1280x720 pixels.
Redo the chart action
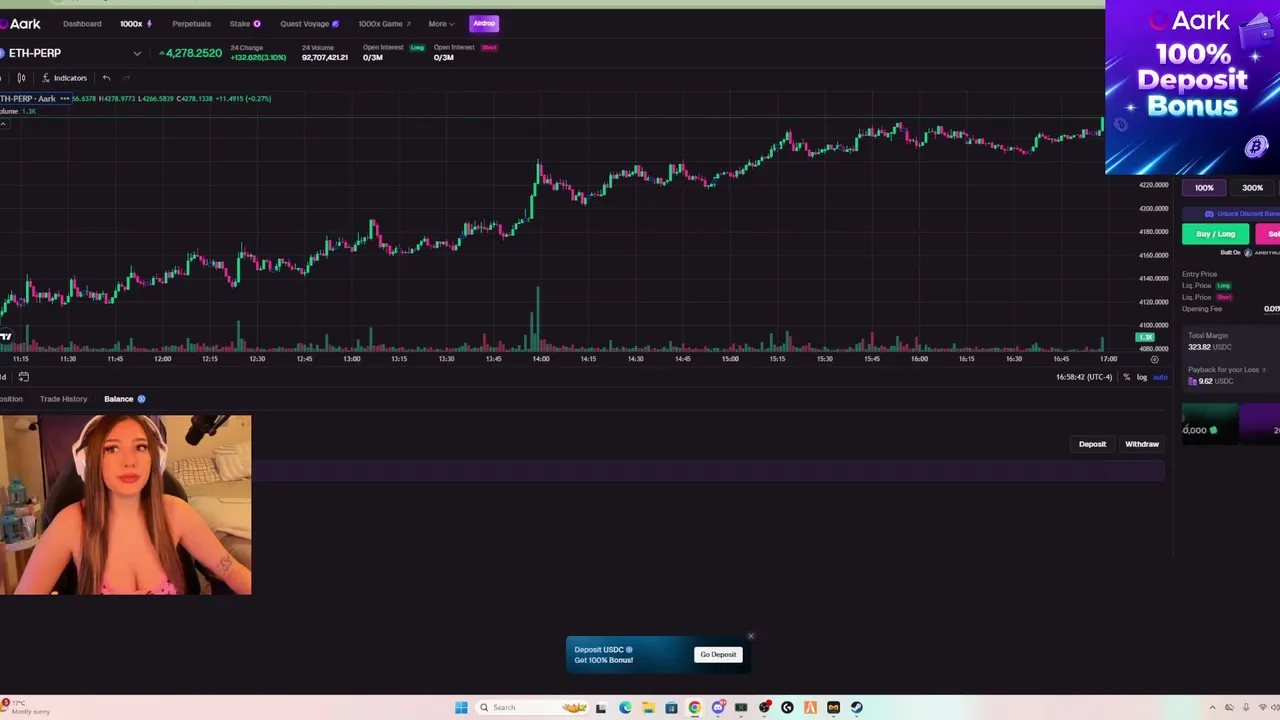pos(126,78)
